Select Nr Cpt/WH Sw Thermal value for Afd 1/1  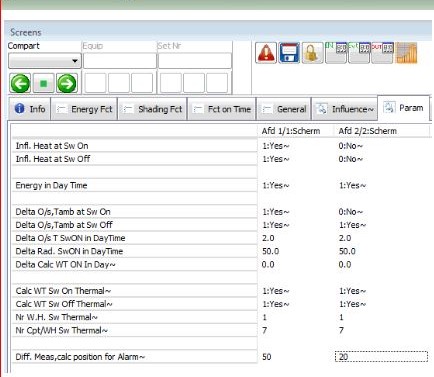(x=265, y=331)
